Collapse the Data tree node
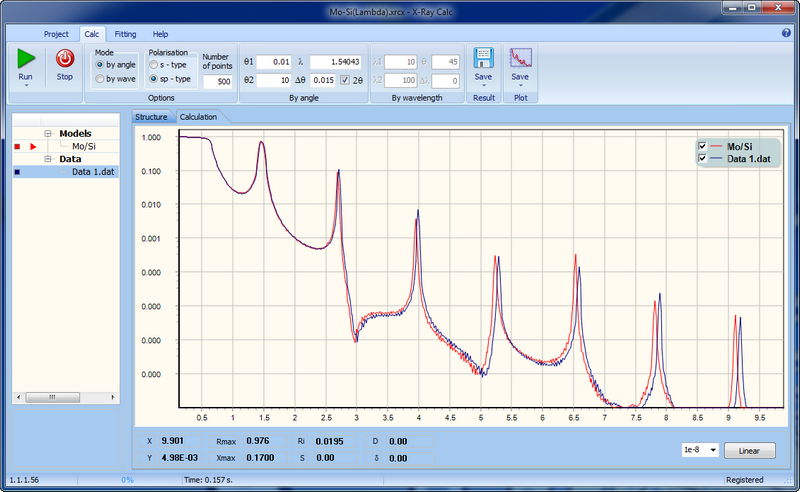800x492 pixels. 48,159
